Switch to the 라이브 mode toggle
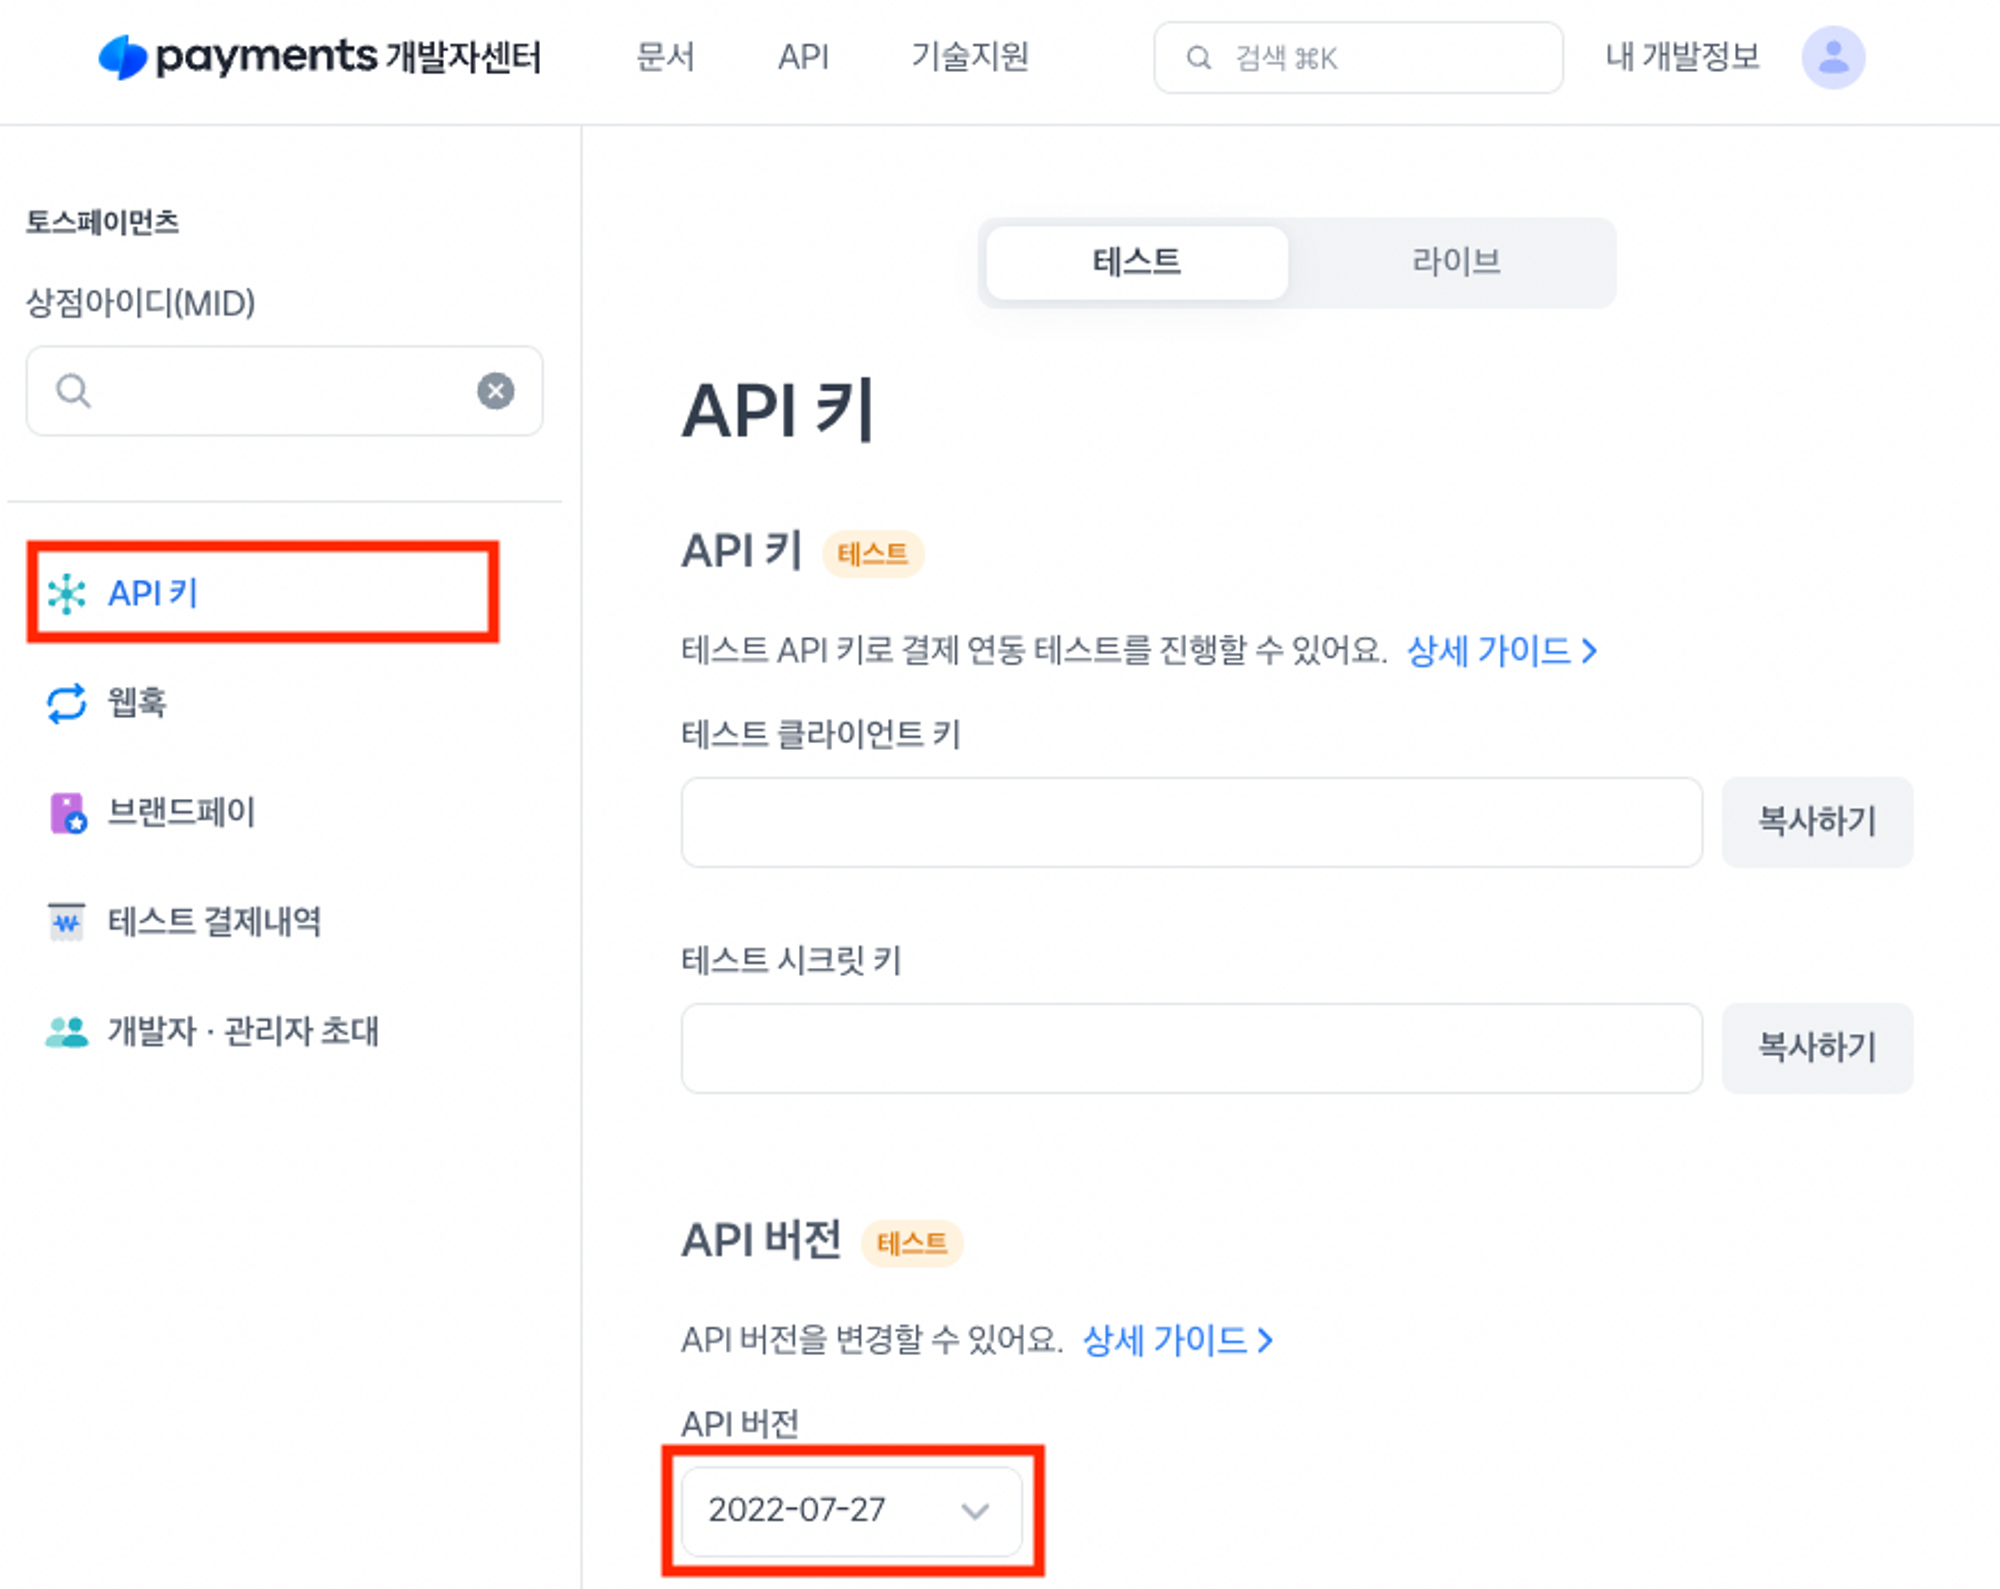Viewport: 2000px width, 1589px height. (1455, 263)
